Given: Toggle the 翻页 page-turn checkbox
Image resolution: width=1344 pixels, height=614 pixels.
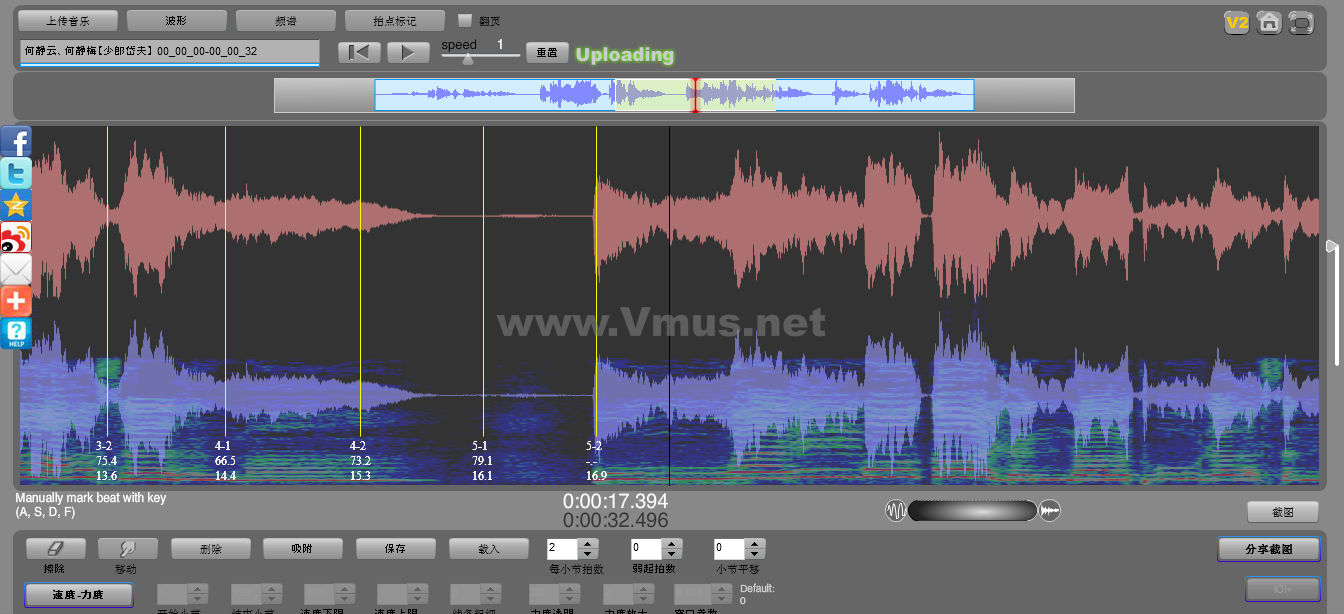Looking at the screenshot, I should tap(464, 20).
